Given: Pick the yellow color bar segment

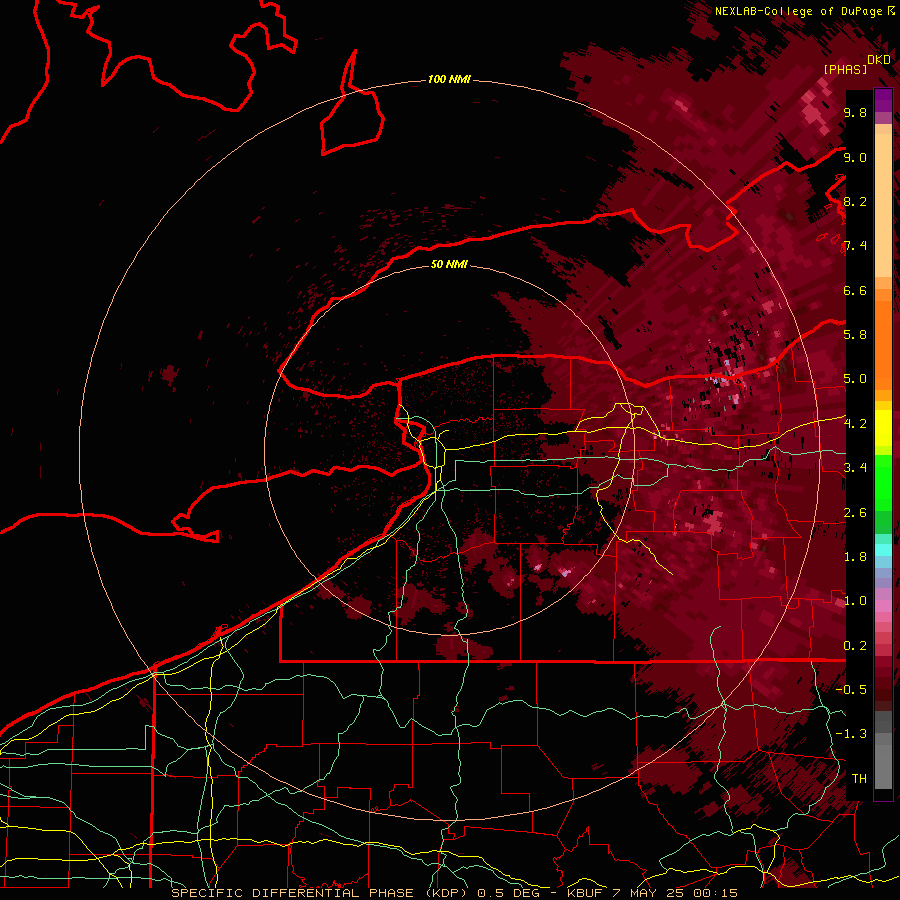Looking at the screenshot, I should [883, 428].
